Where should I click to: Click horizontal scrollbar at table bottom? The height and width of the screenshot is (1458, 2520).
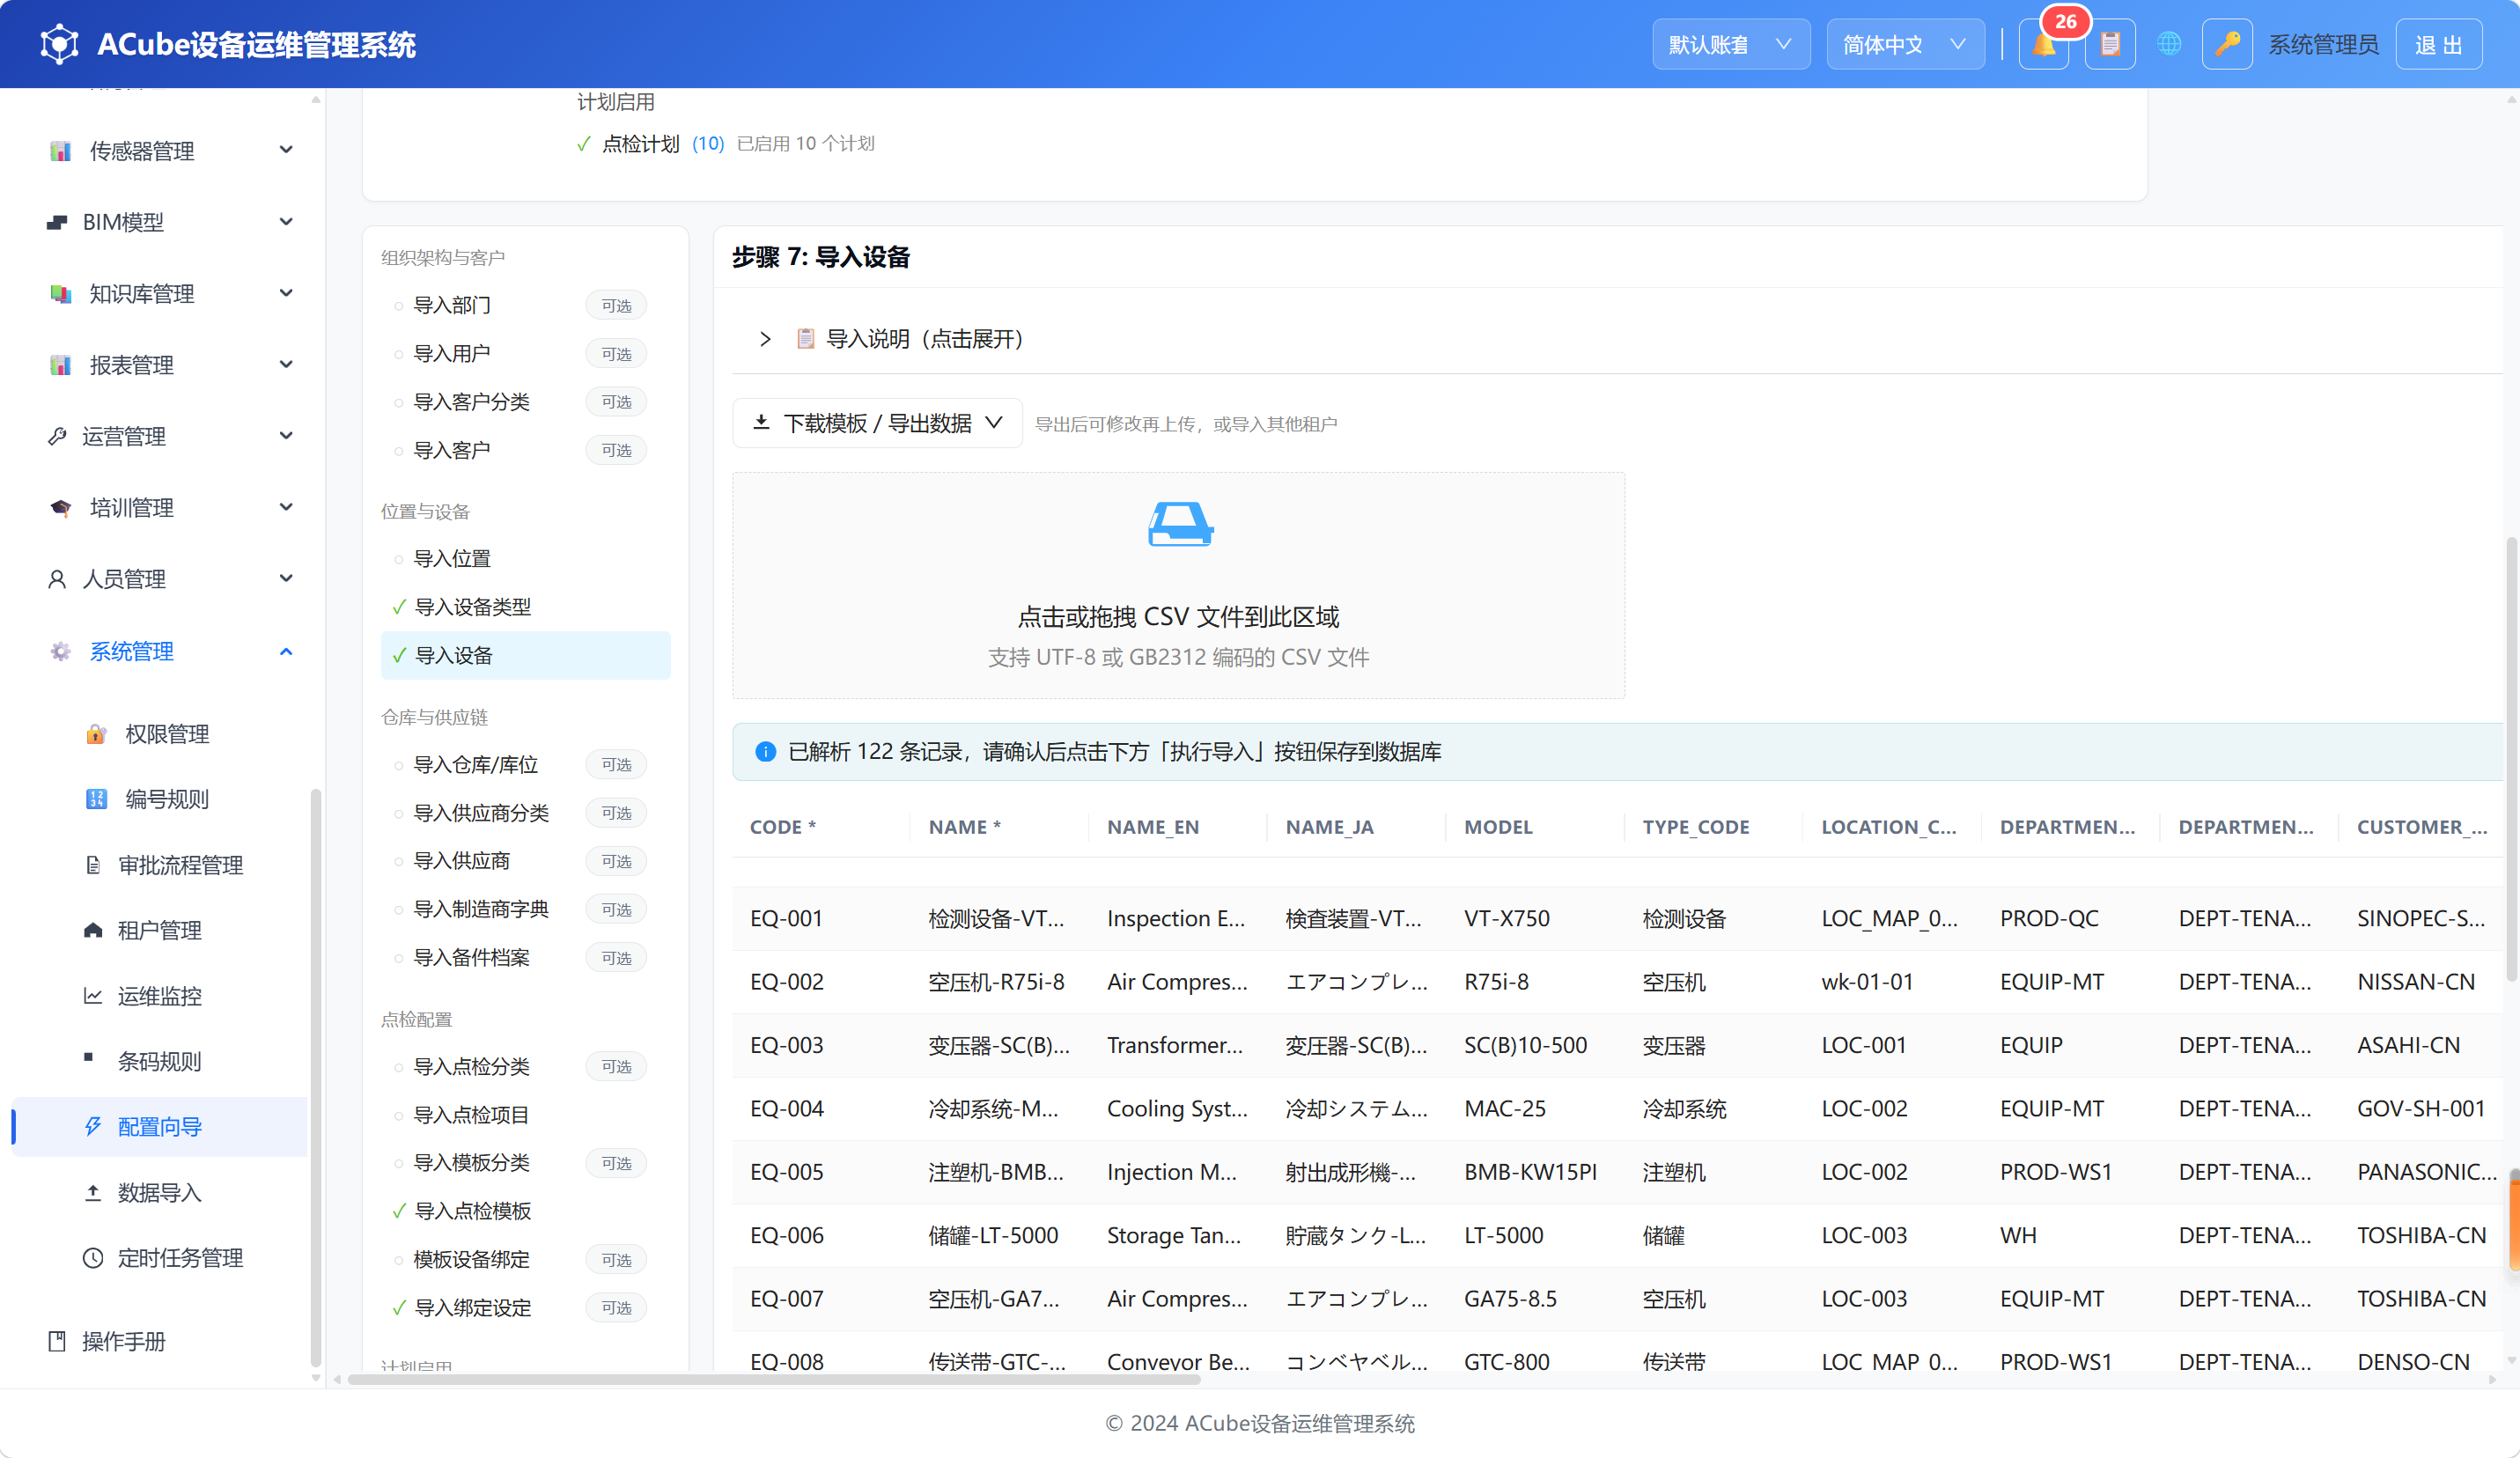(774, 1379)
